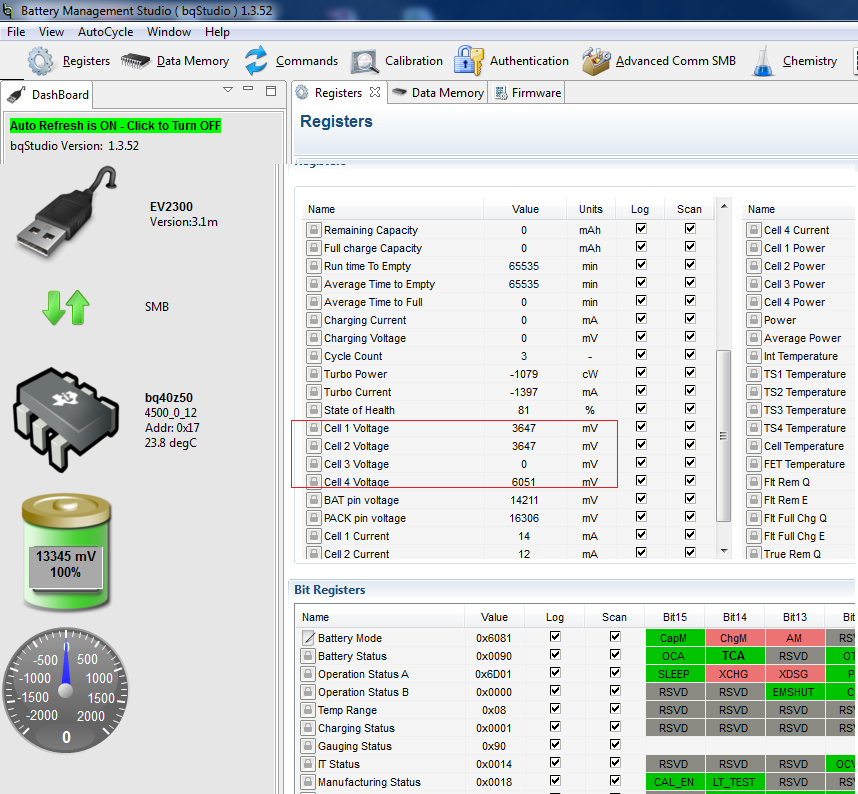Click the TCA bit in Battery Status
This screenshot has height=794, width=858.
click(x=733, y=656)
